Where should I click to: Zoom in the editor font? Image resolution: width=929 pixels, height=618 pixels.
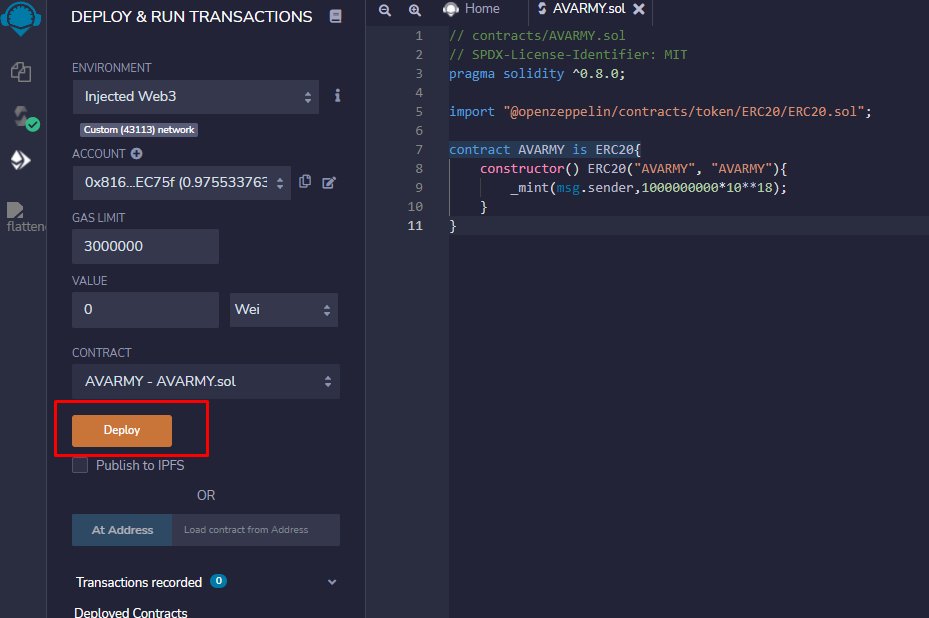415,10
